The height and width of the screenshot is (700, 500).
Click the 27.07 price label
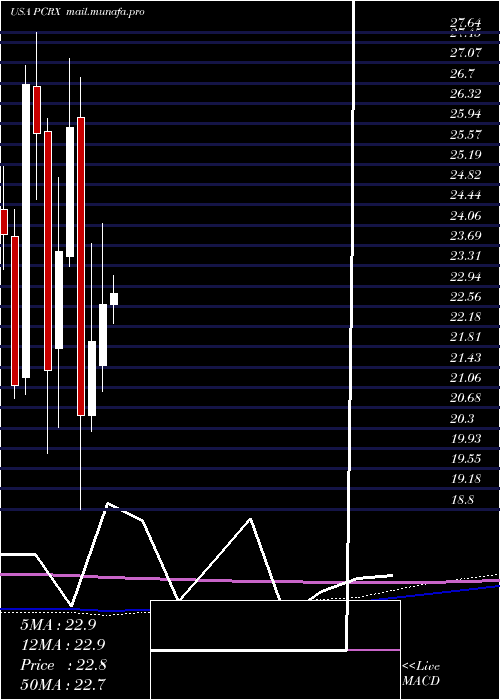[466, 53]
